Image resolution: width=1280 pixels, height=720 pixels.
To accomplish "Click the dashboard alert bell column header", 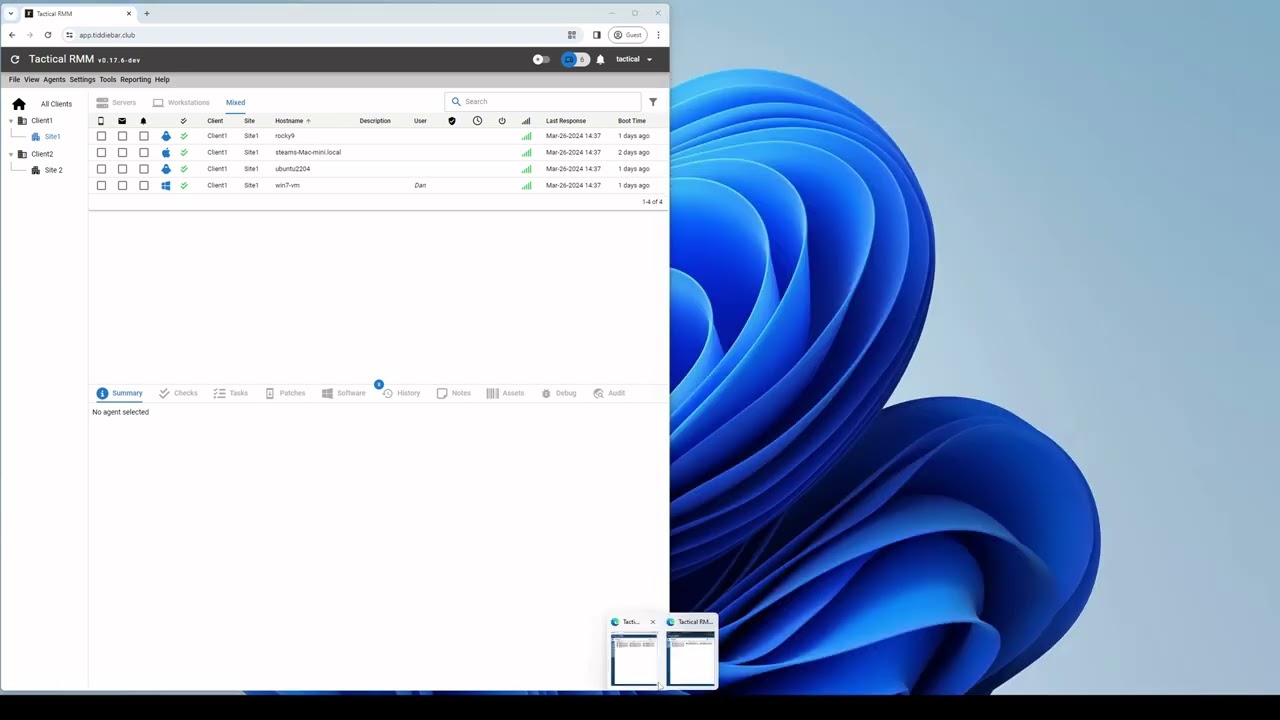I will click(x=143, y=121).
